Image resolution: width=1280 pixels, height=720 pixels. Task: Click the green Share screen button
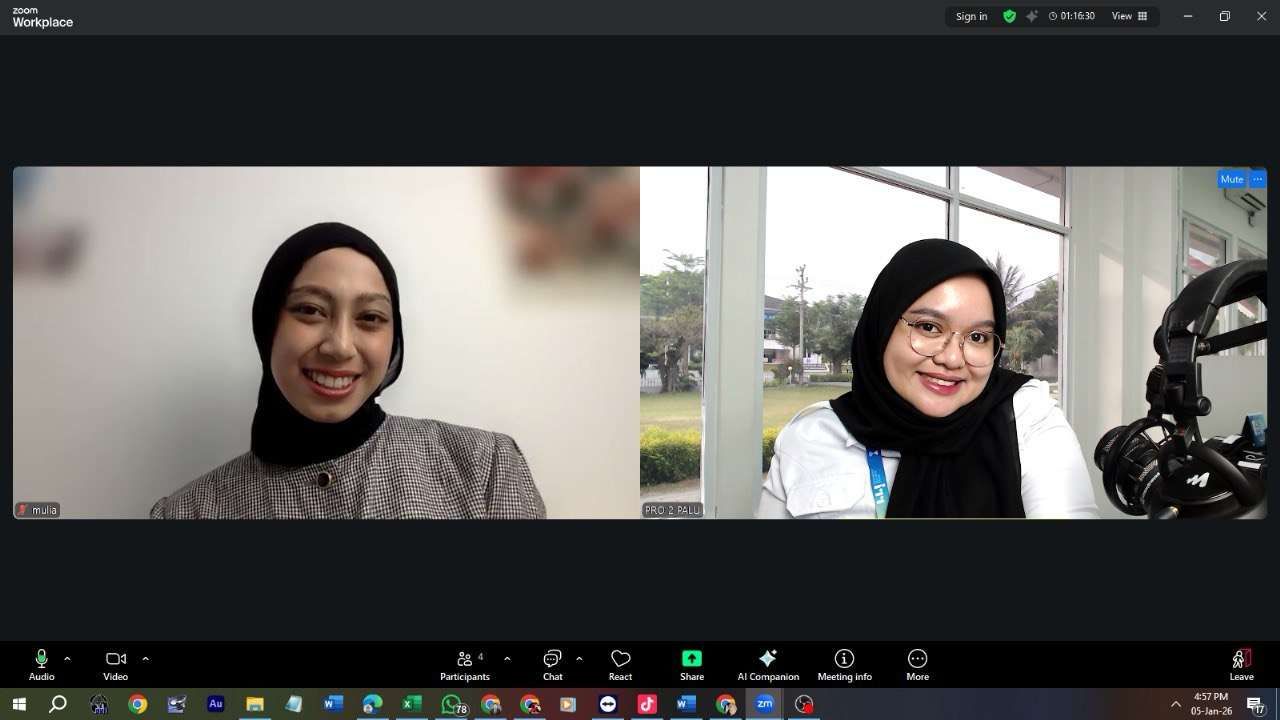[x=691, y=664]
